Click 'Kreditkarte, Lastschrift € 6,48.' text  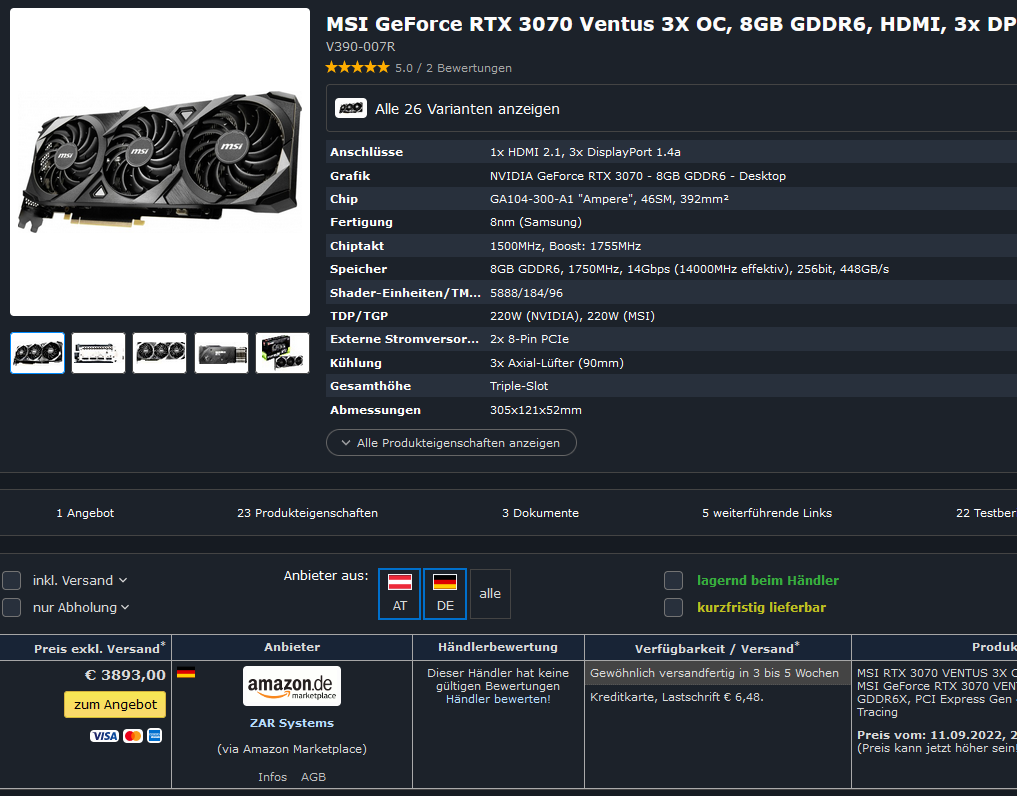coord(676,697)
